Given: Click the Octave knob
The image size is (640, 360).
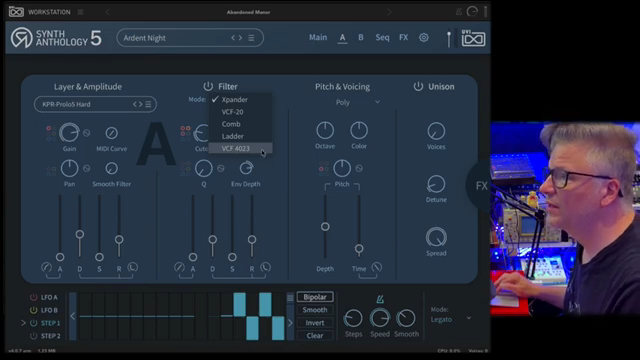Looking at the screenshot, I should 325,131.
